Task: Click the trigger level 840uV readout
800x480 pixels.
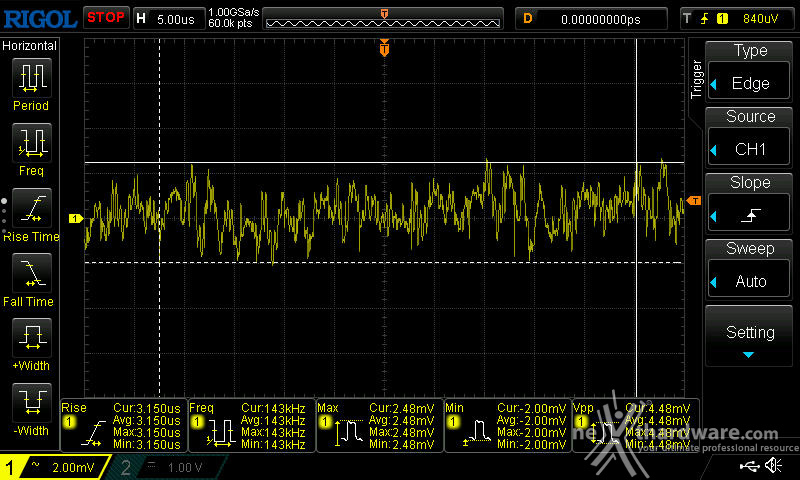Action: (x=760, y=19)
